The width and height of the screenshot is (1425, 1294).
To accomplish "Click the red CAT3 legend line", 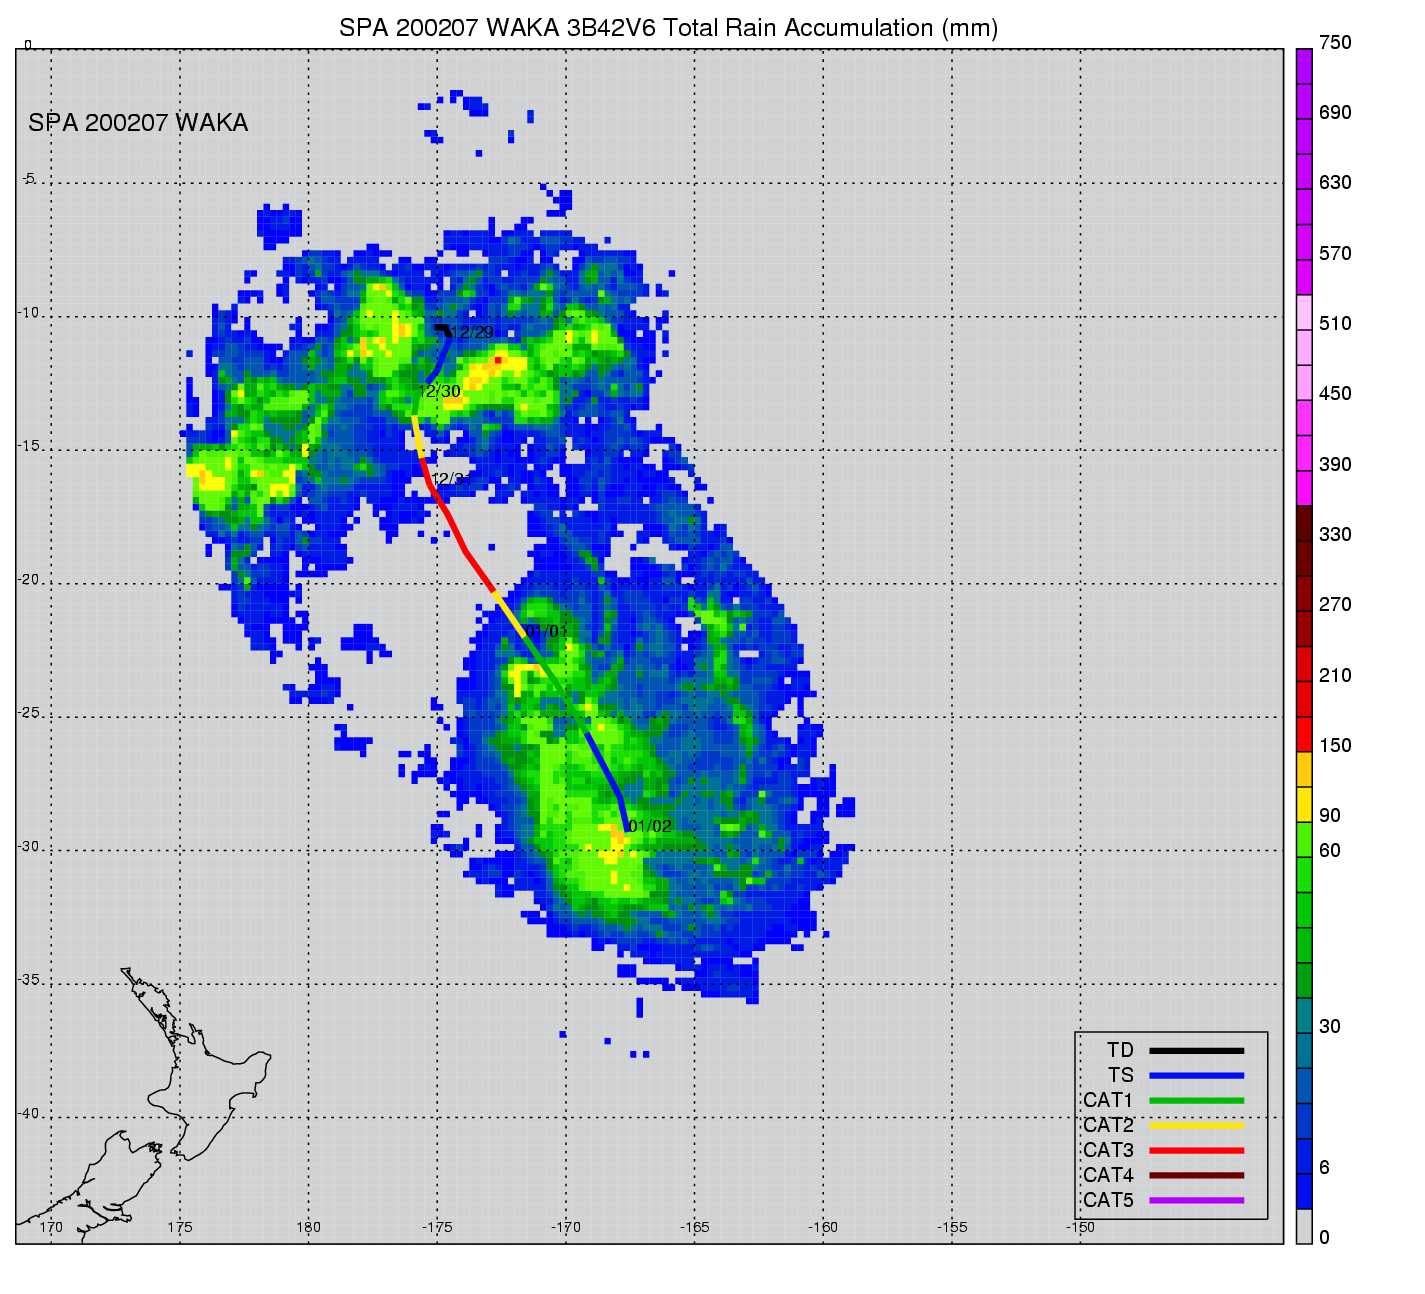I will coord(1196,1151).
